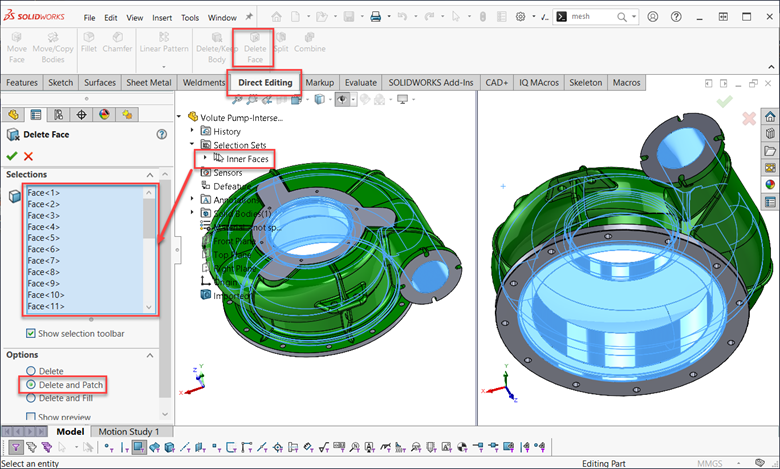Viewport: 780px width, 469px height.
Task: Switch to the ConfigurationManager tab icon
Action: (x=59, y=115)
